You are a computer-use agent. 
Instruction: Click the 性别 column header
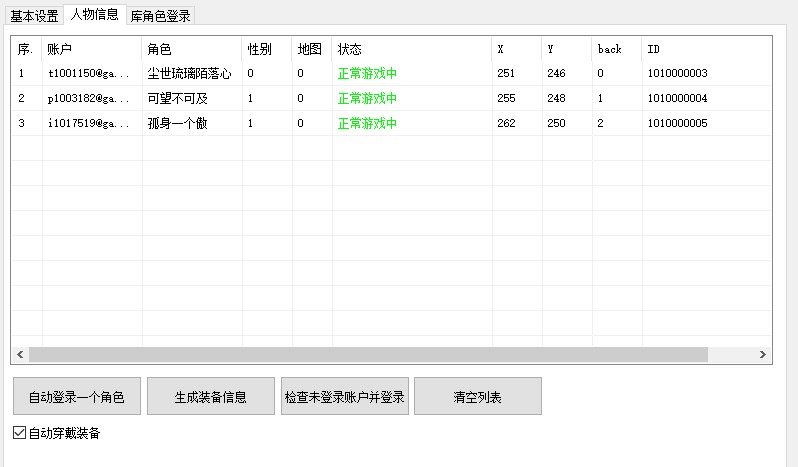267,49
